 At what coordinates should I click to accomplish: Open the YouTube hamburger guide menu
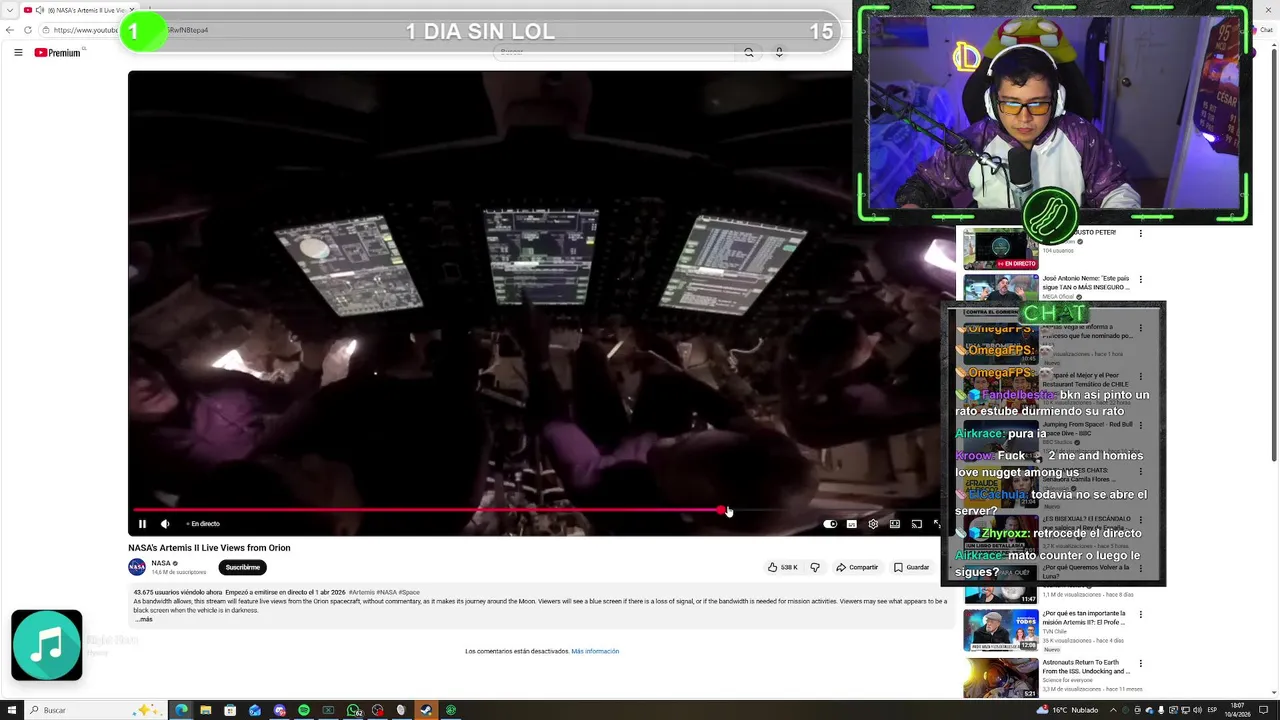click(x=18, y=52)
